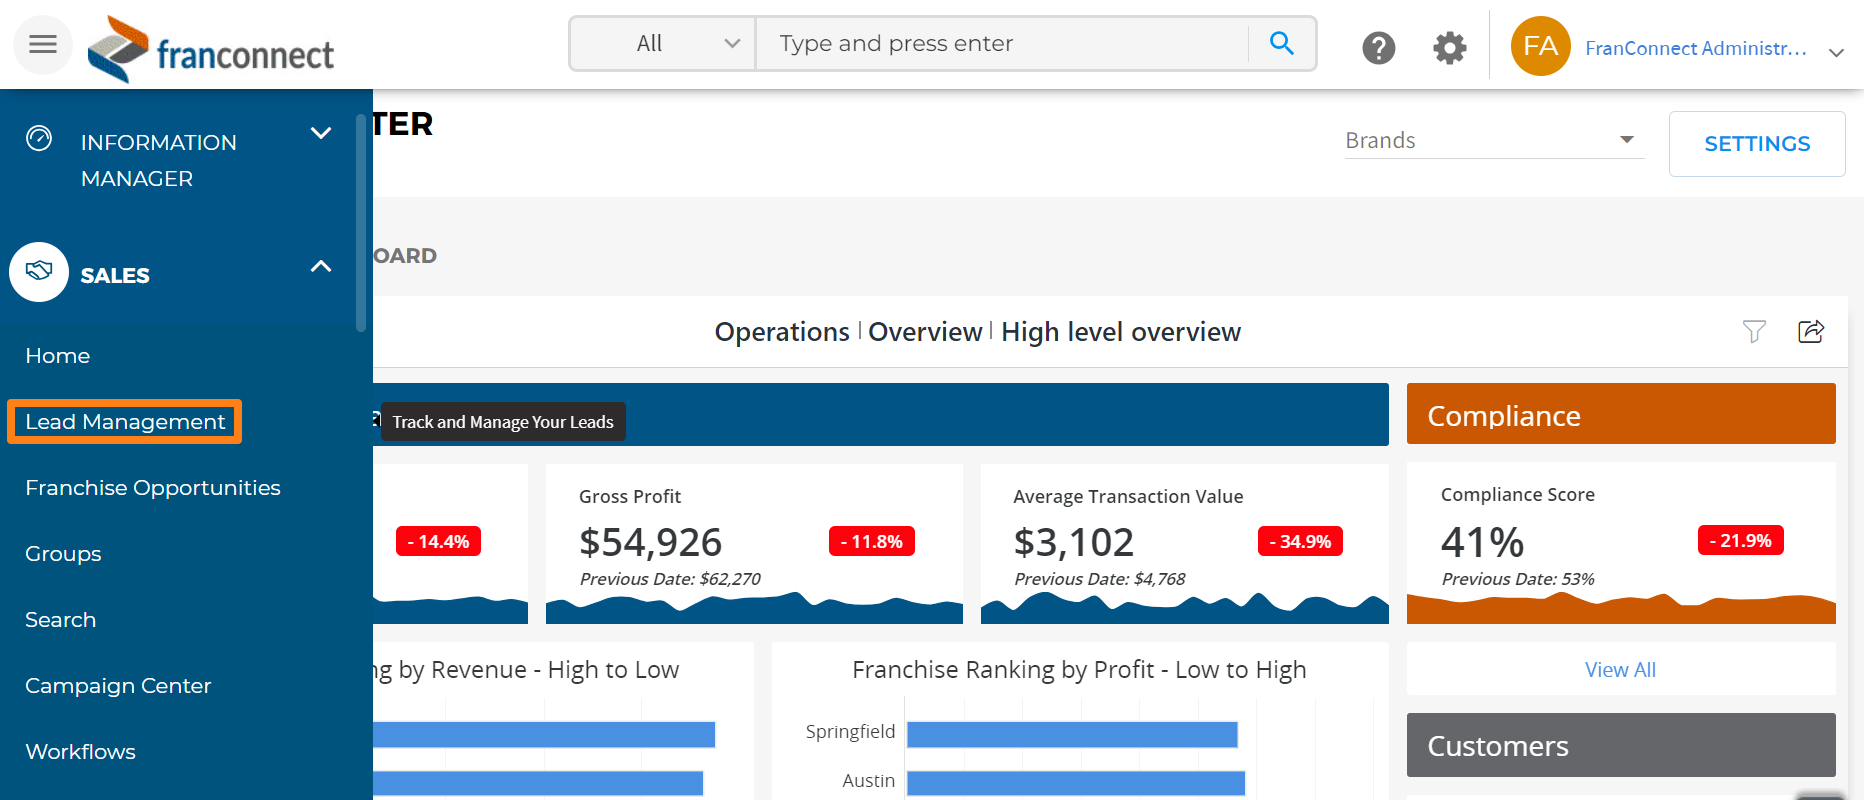Viewport: 1864px width, 800px height.
Task: Click the High level overview title
Action: coord(1121,332)
